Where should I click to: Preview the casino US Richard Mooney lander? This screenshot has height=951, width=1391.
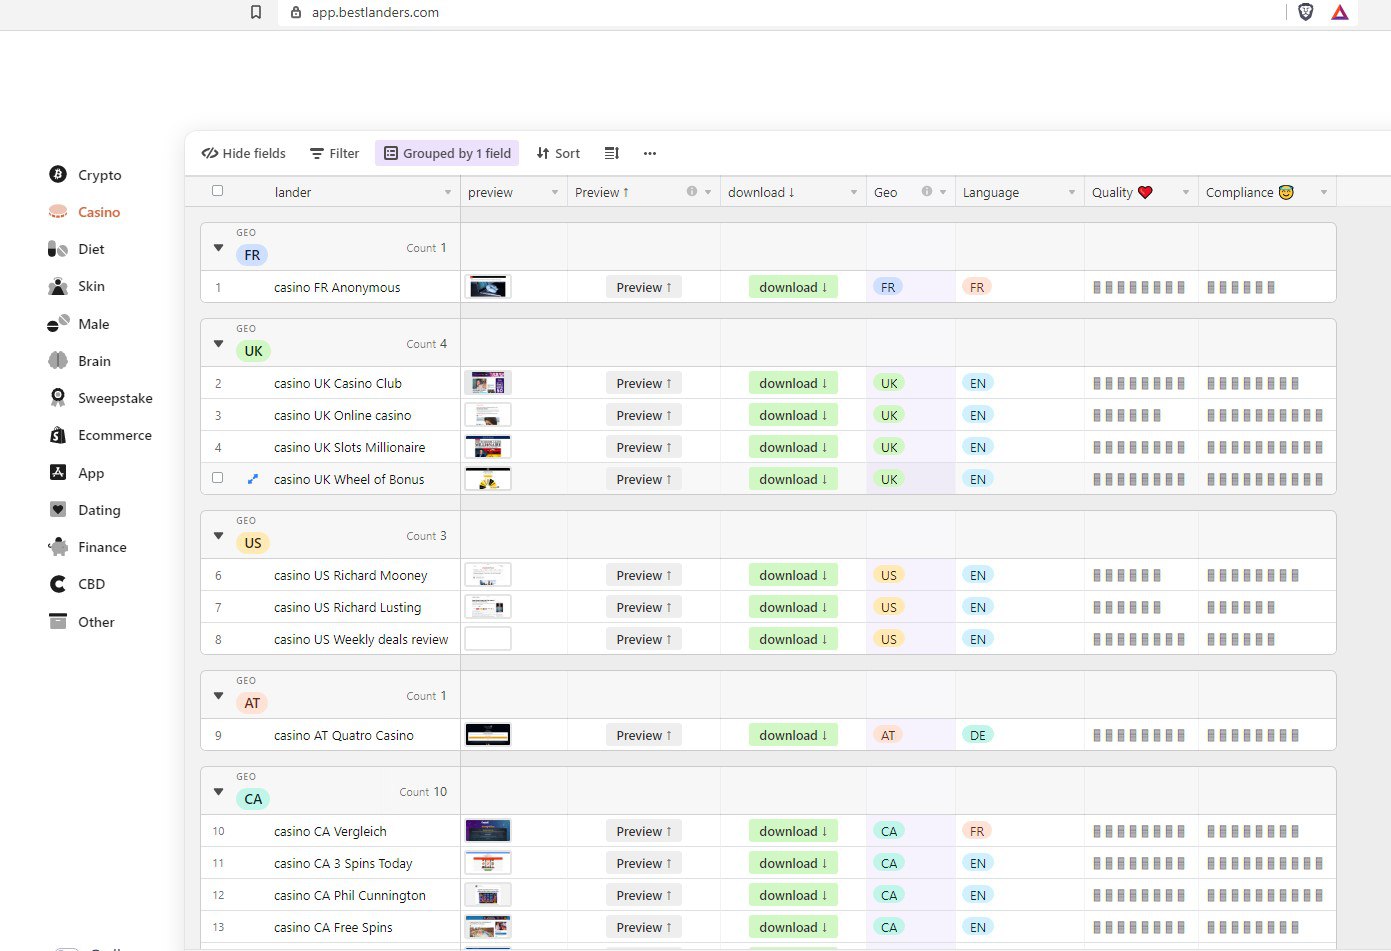[x=643, y=575]
